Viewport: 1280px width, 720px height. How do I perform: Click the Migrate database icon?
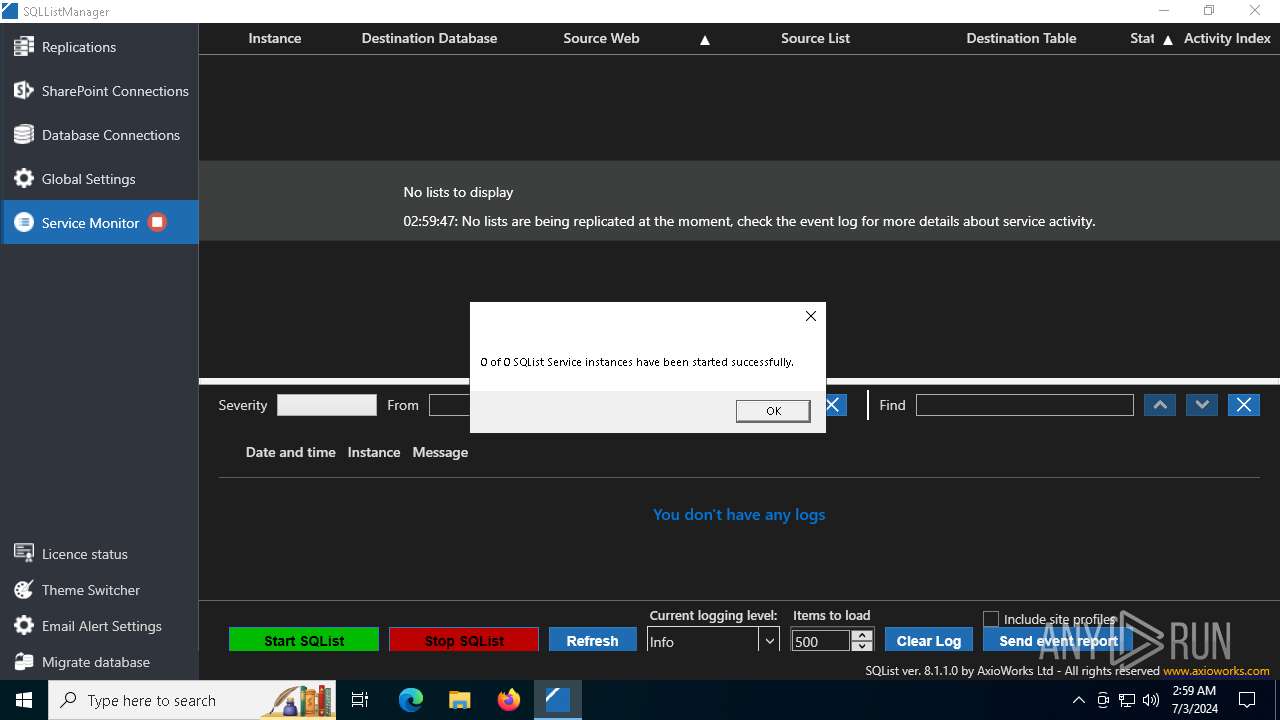pyautogui.click(x=23, y=661)
